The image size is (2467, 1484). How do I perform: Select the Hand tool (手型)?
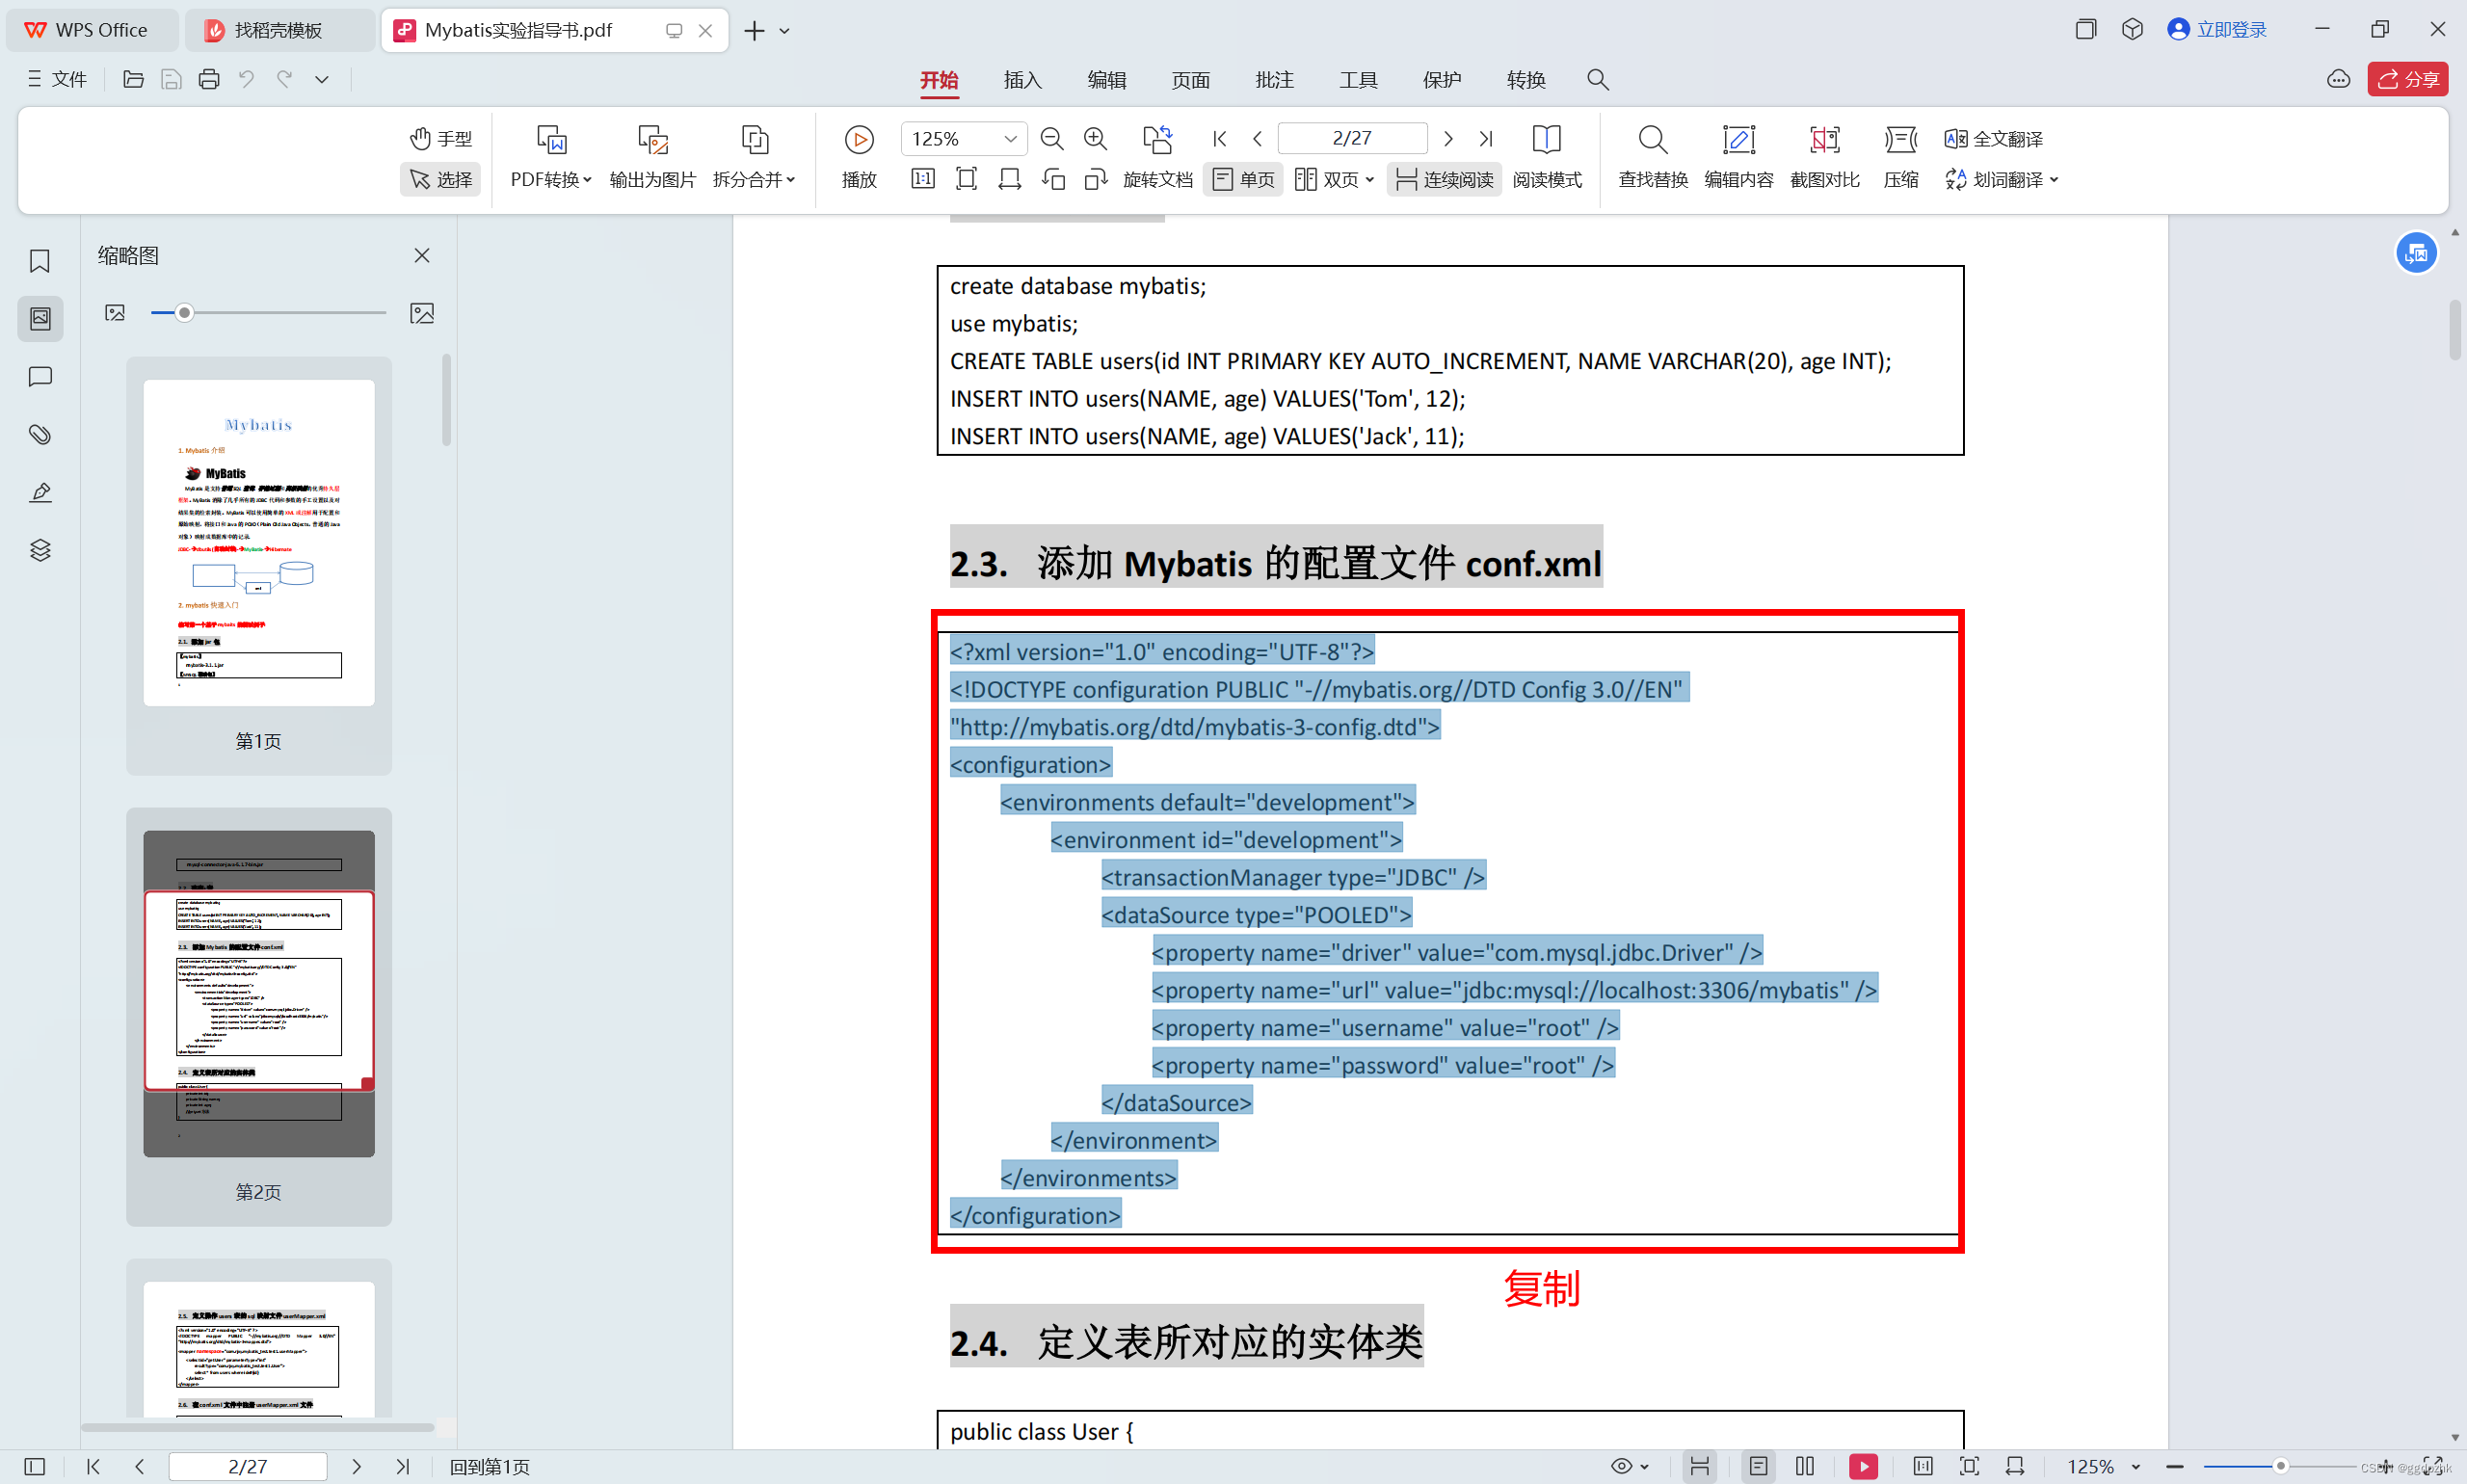441,138
